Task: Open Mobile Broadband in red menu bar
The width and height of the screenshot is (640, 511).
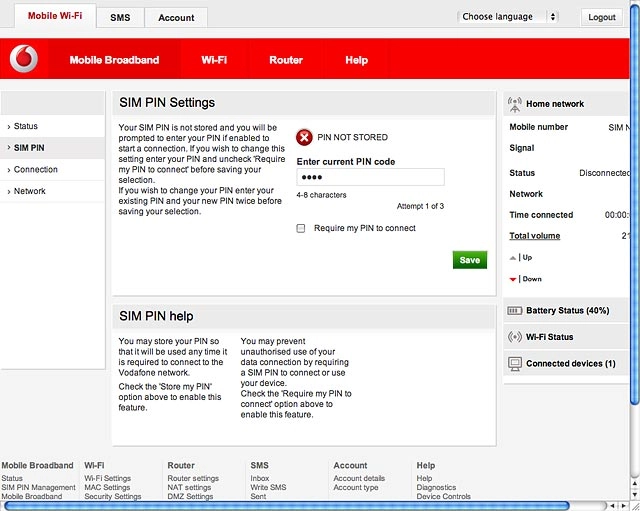Action: [x=114, y=60]
